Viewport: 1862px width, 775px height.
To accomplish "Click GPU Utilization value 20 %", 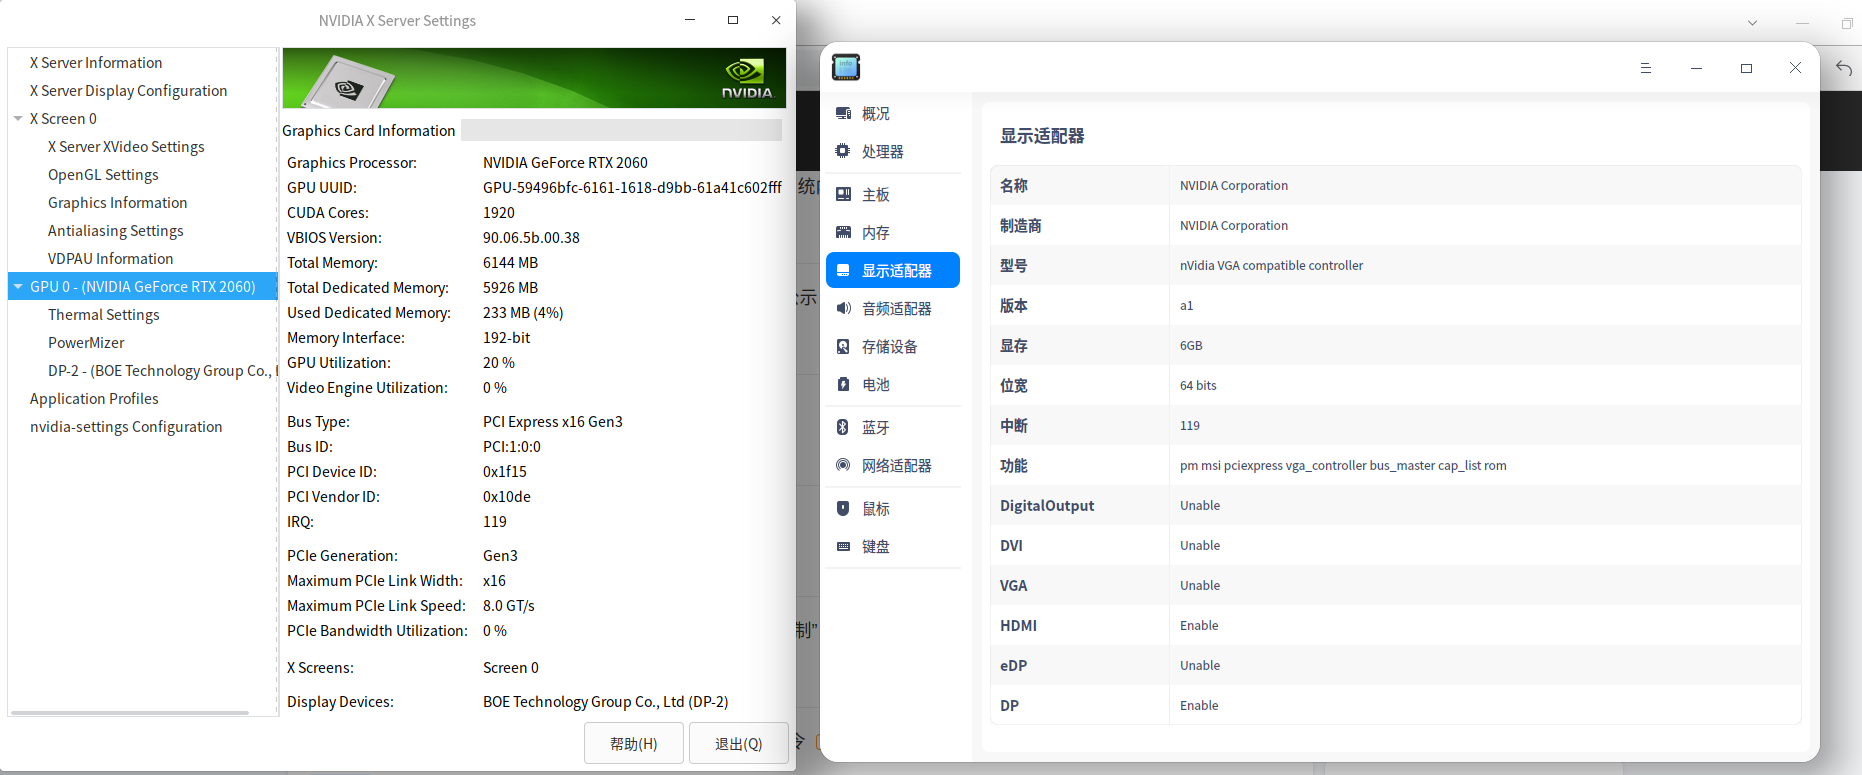I will coord(499,363).
